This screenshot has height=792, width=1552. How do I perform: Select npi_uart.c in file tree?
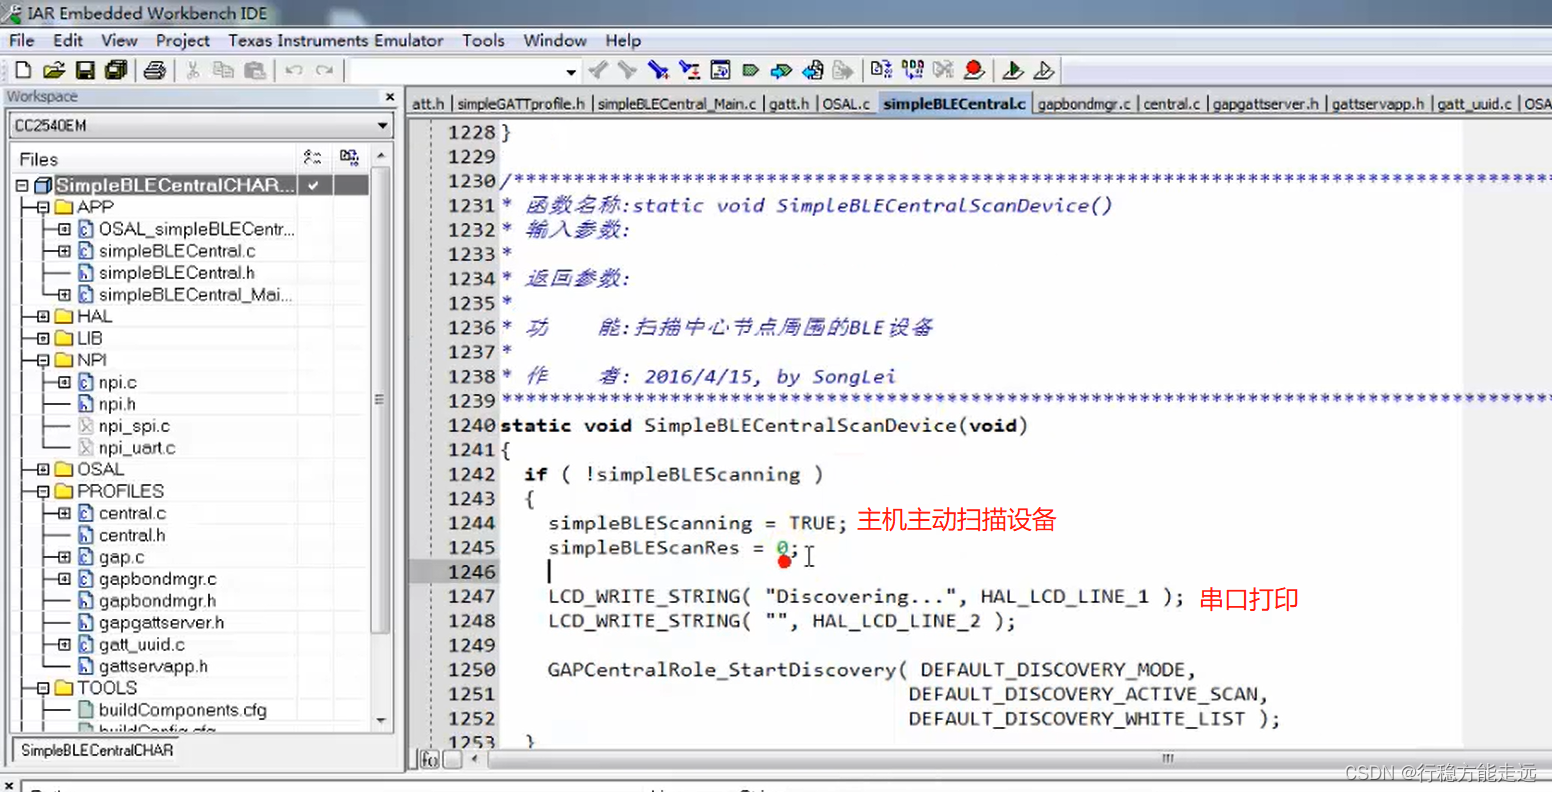(137, 448)
